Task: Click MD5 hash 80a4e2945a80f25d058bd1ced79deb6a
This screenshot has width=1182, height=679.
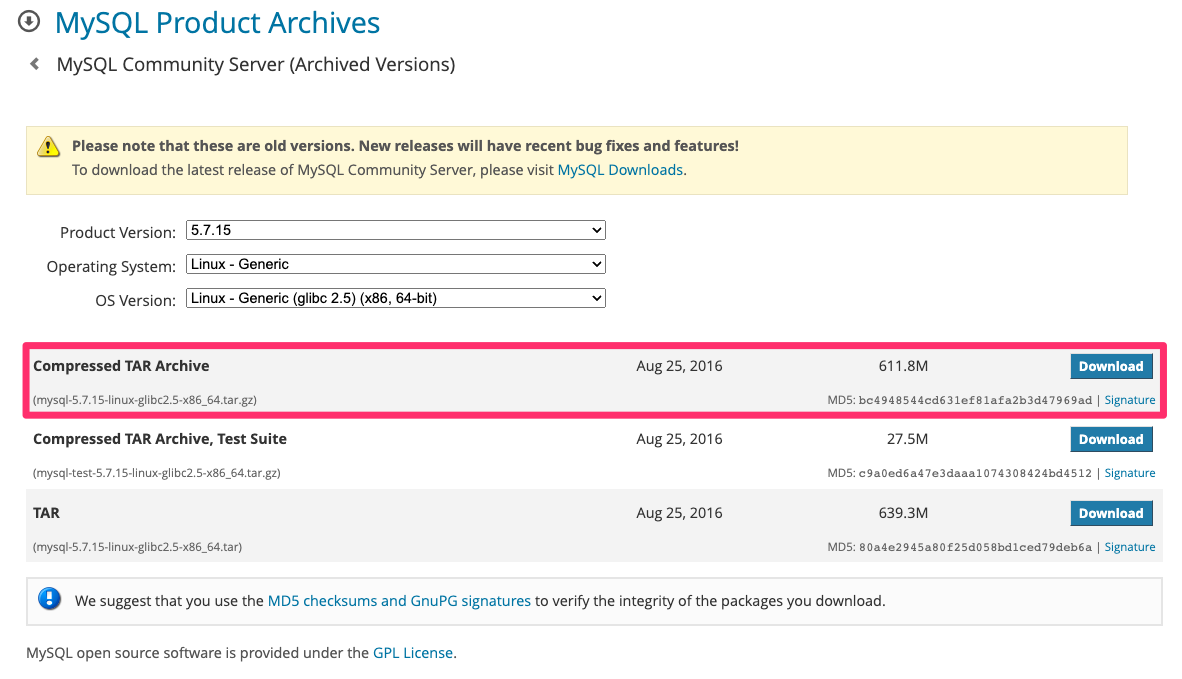Action: [975, 547]
